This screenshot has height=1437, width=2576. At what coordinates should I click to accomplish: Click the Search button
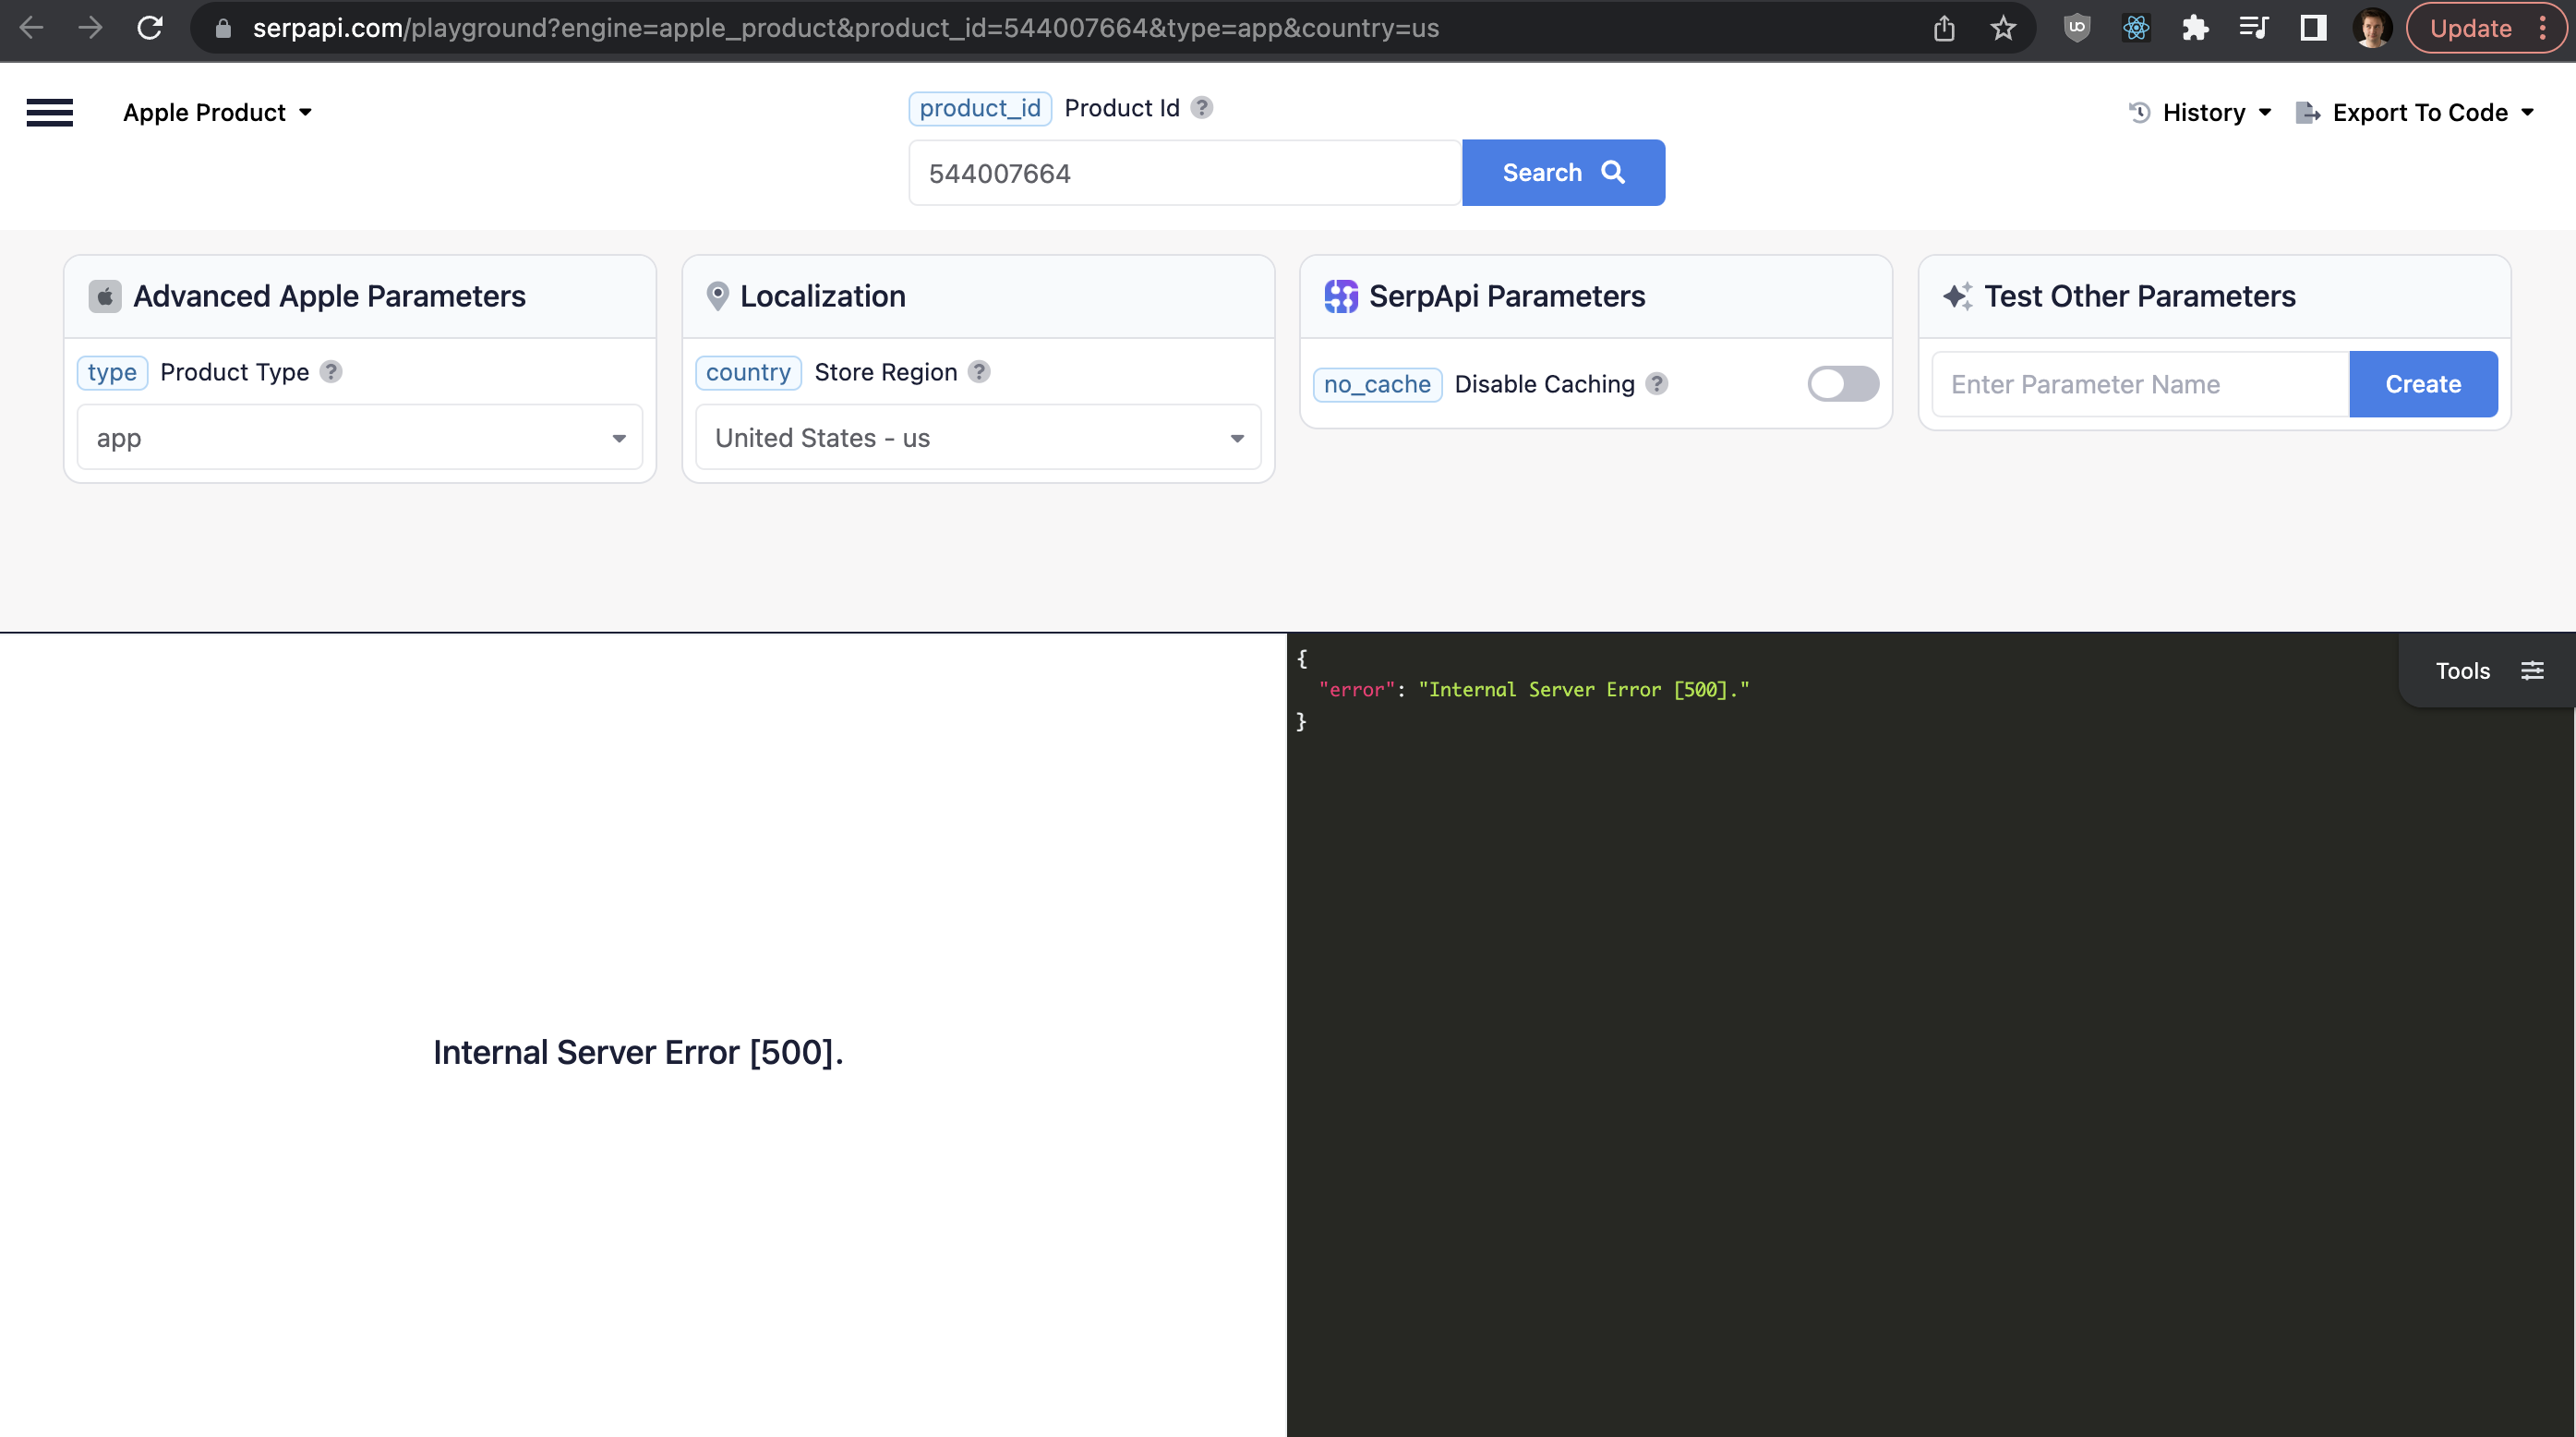click(1562, 172)
